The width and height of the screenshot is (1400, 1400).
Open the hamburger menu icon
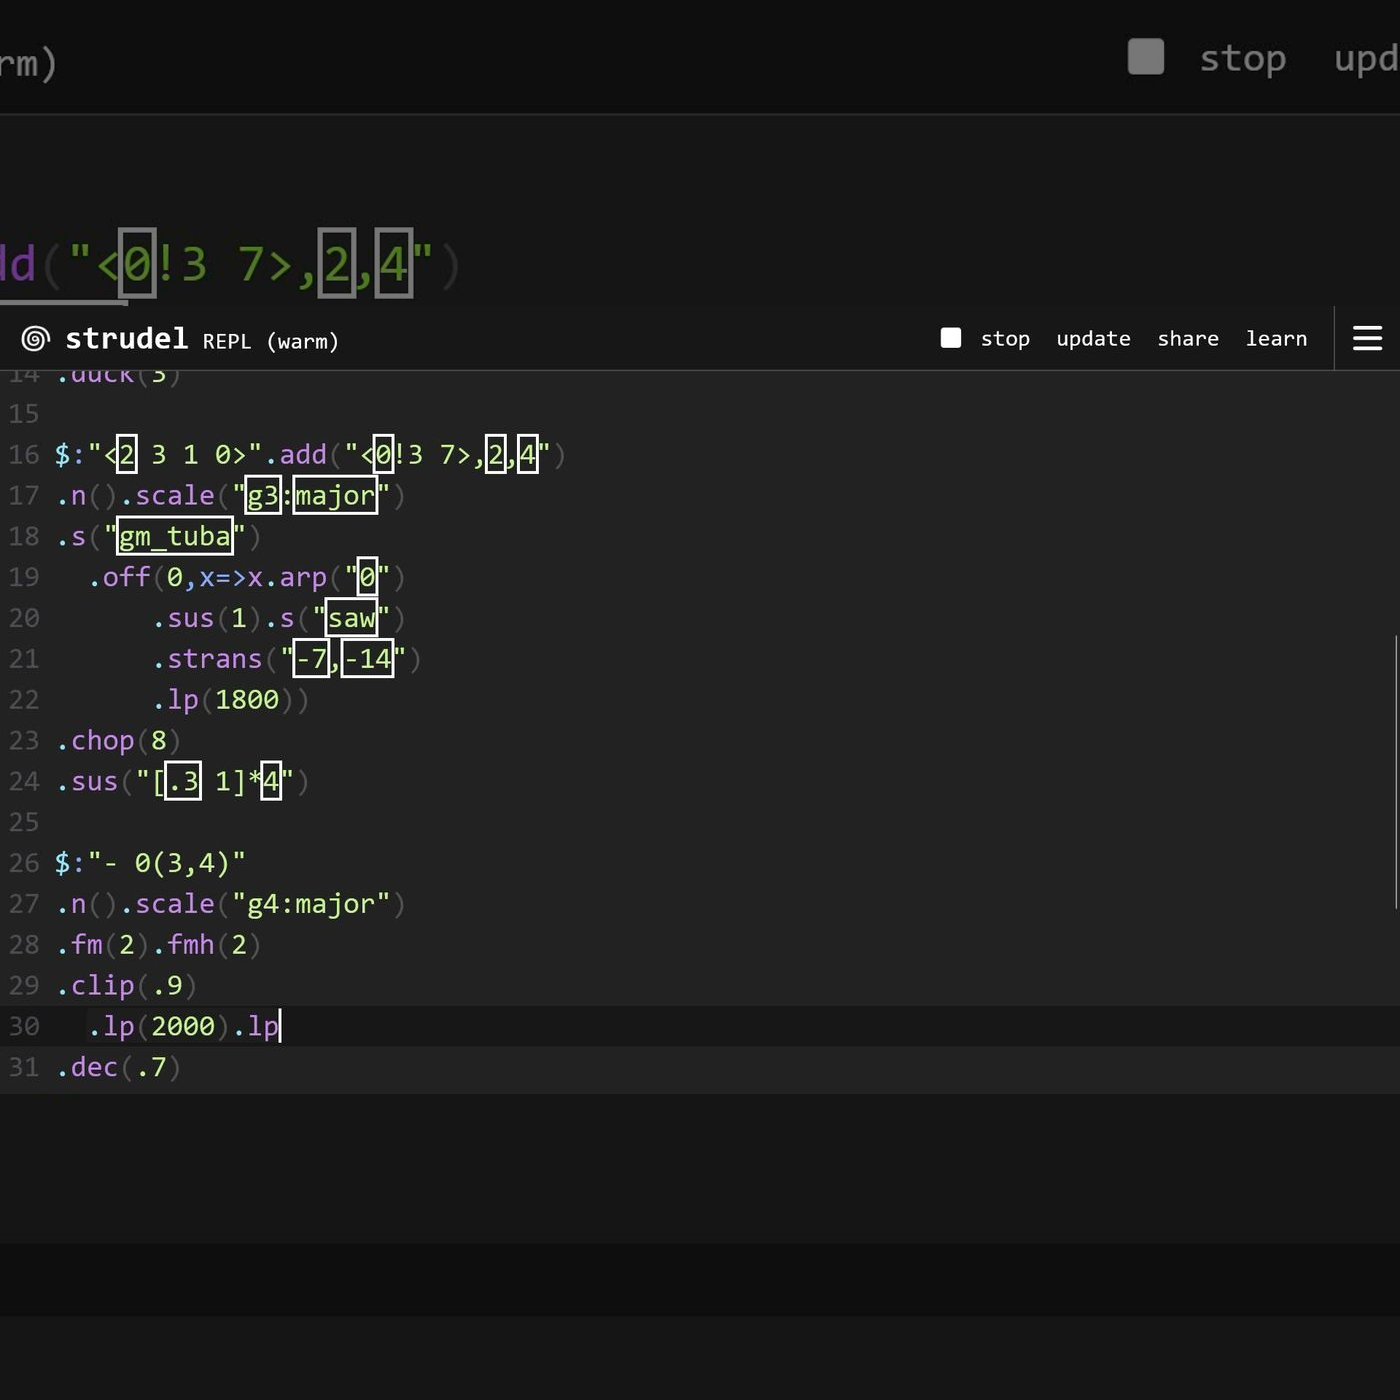tap(1367, 338)
